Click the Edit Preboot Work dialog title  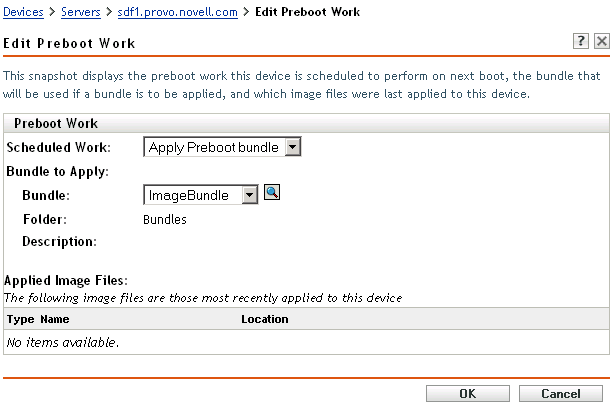pos(70,44)
